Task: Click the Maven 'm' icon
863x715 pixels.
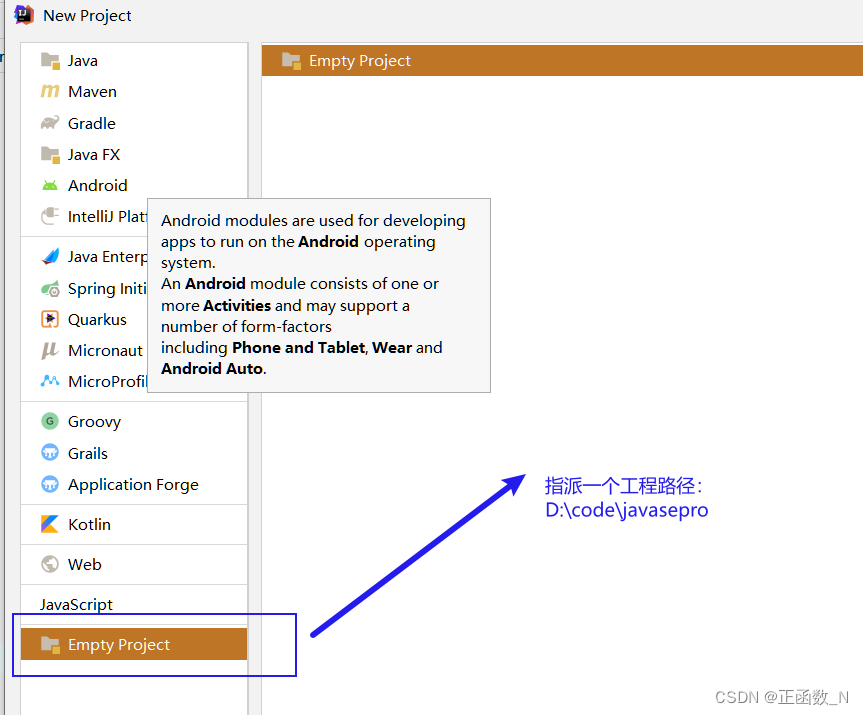Action: coord(50,91)
